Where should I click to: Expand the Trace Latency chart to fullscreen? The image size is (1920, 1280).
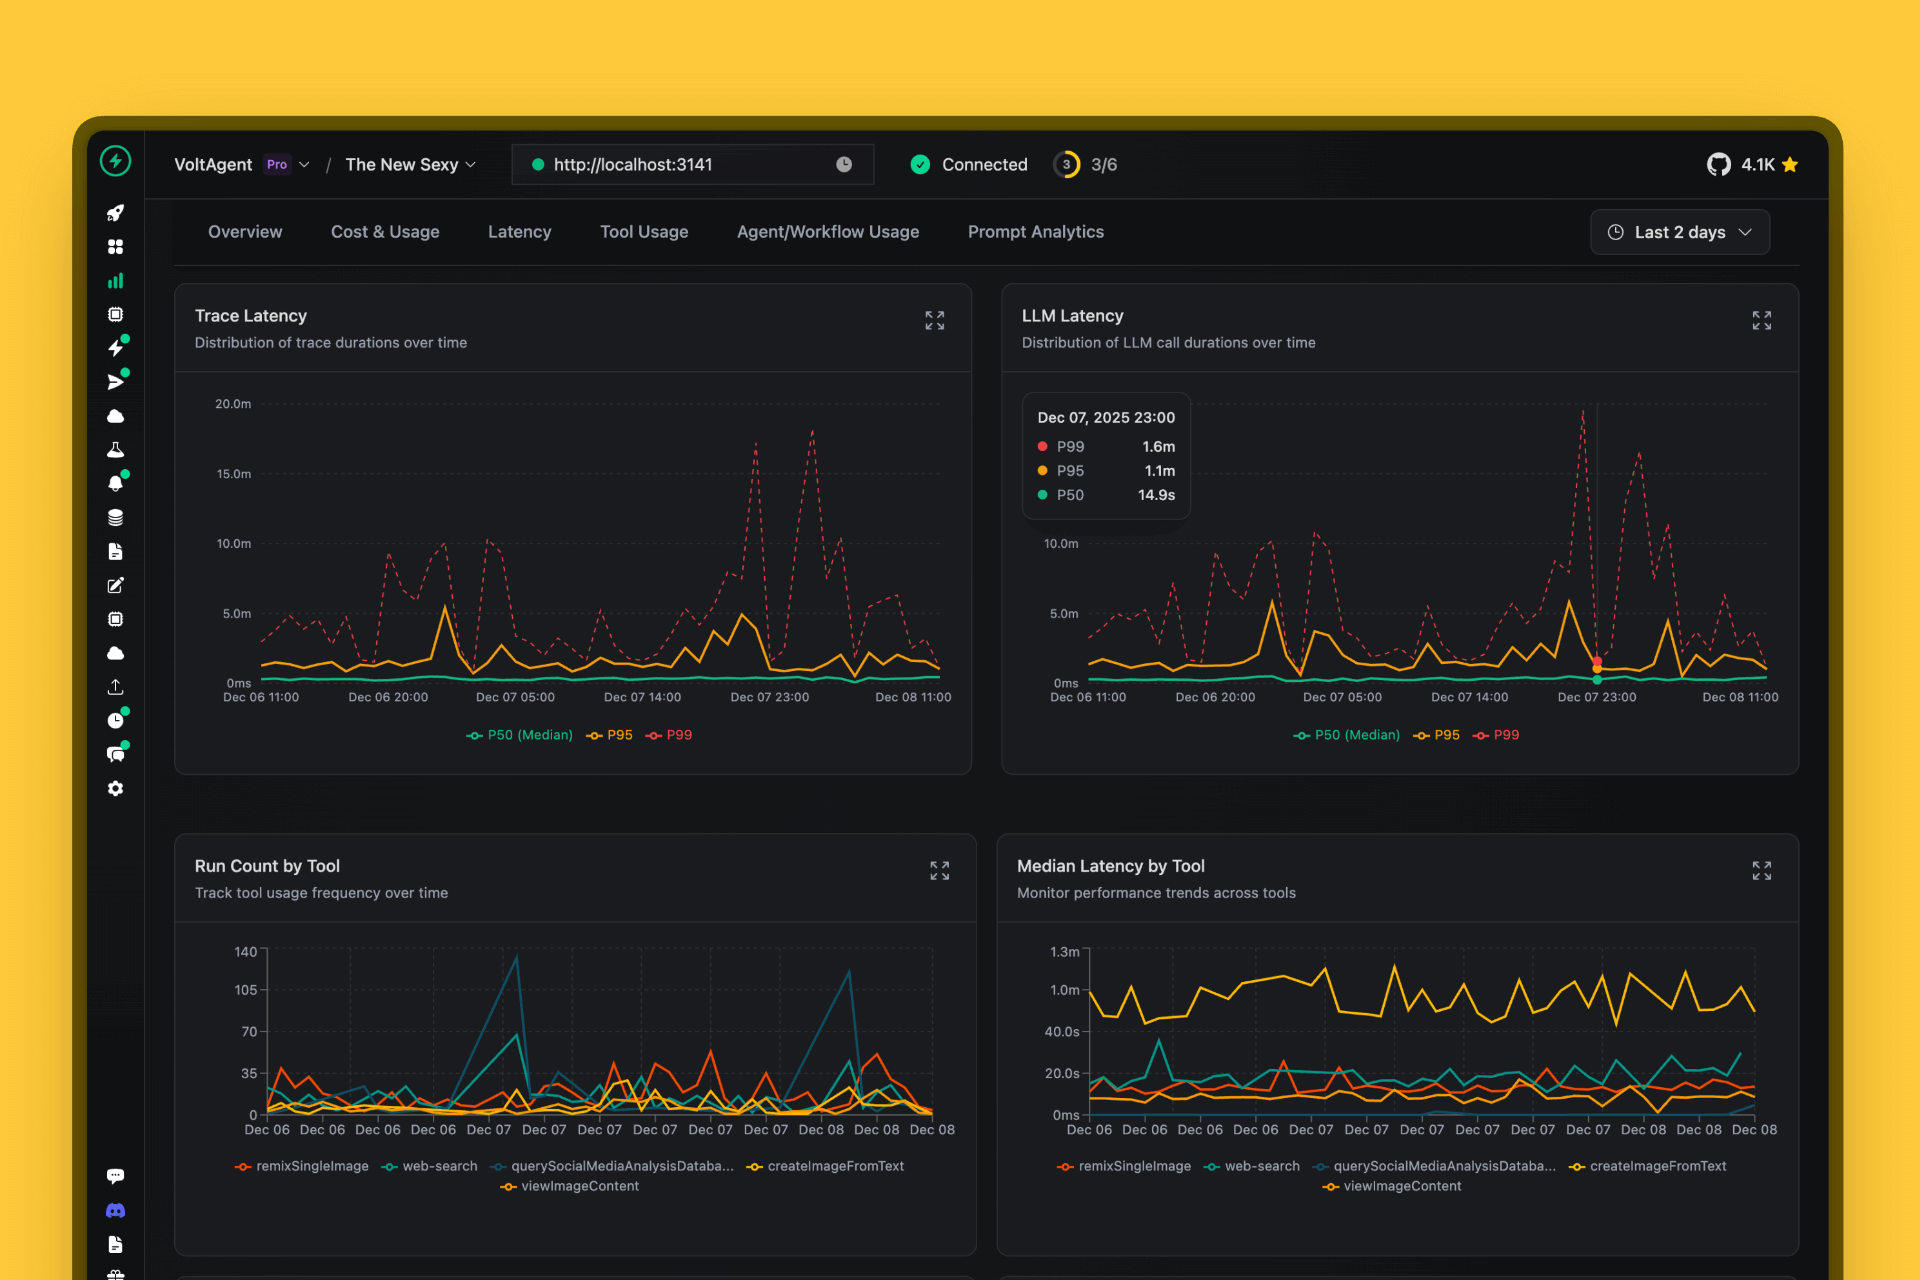934,320
